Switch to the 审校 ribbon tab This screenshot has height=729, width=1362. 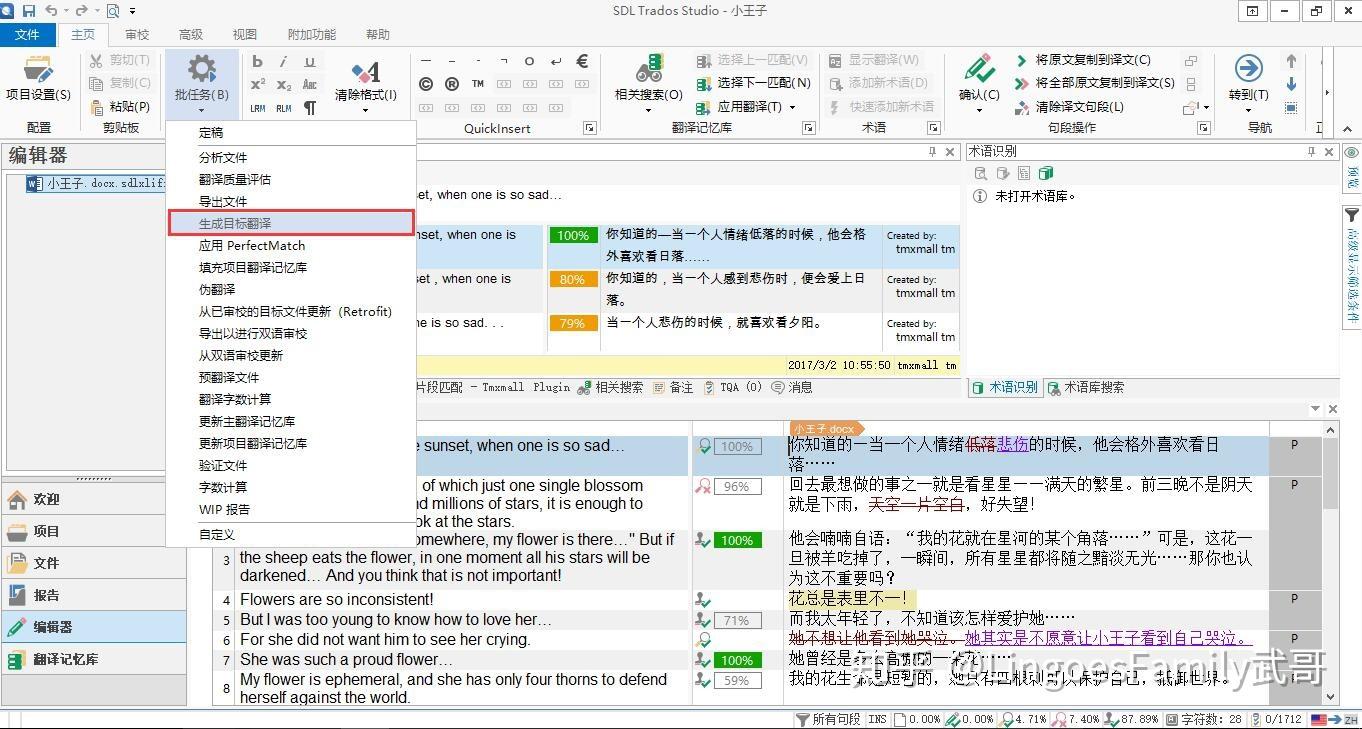137,33
